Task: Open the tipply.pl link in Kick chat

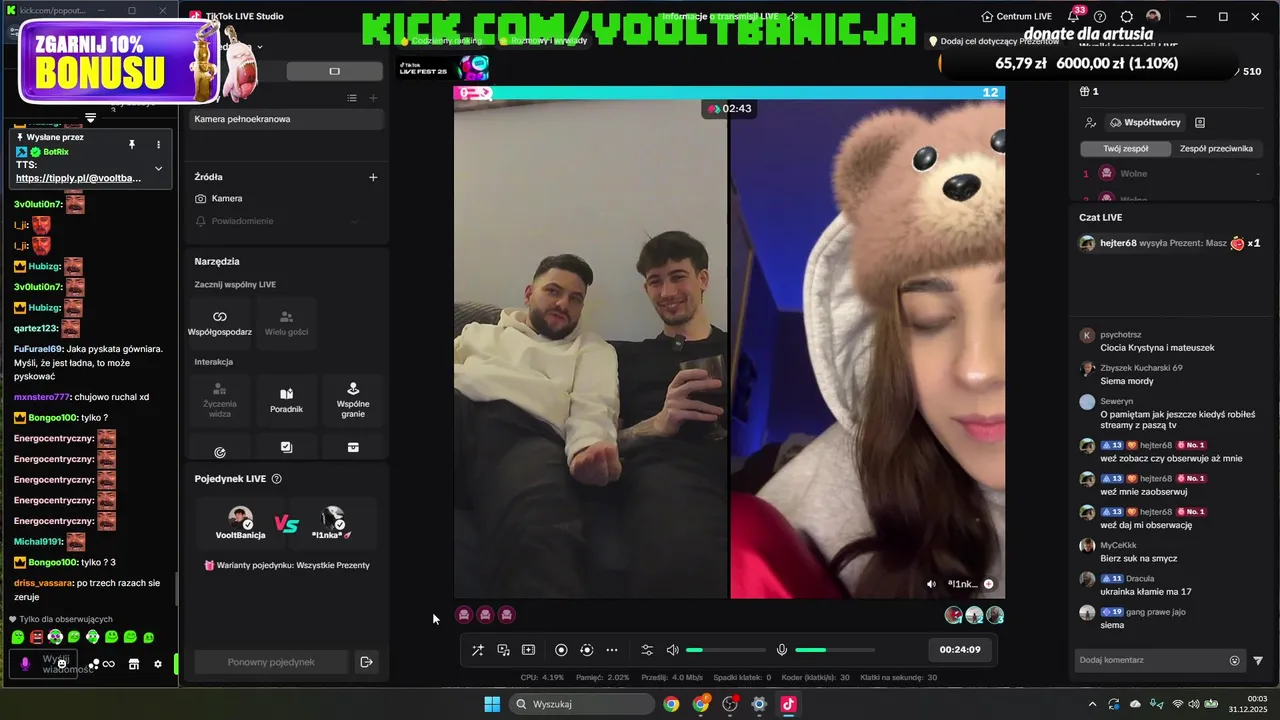Action: pyautogui.click(x=78, y=178)
